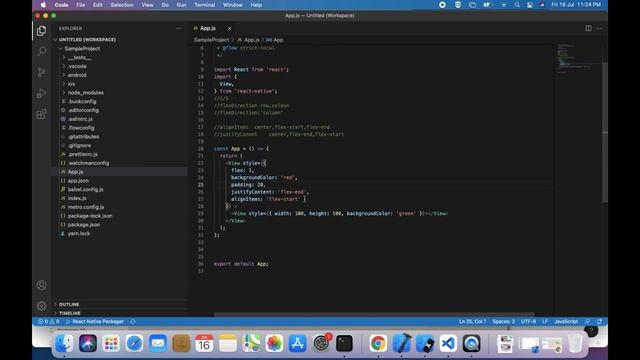640x360 pixels.
Task: Open Simulator from the Dock
Action: (425, 343)
